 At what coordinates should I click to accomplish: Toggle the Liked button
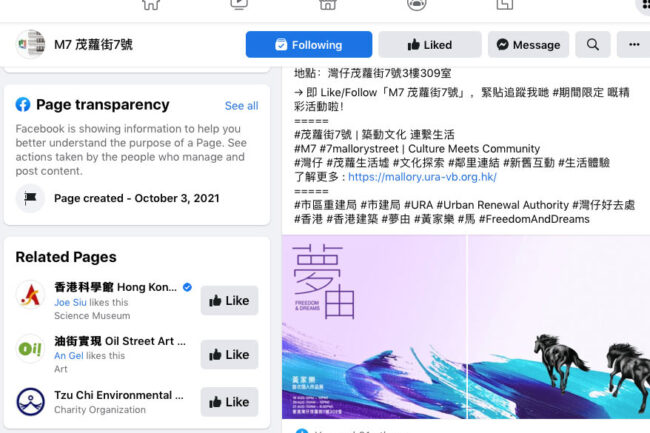pos(430,44)
